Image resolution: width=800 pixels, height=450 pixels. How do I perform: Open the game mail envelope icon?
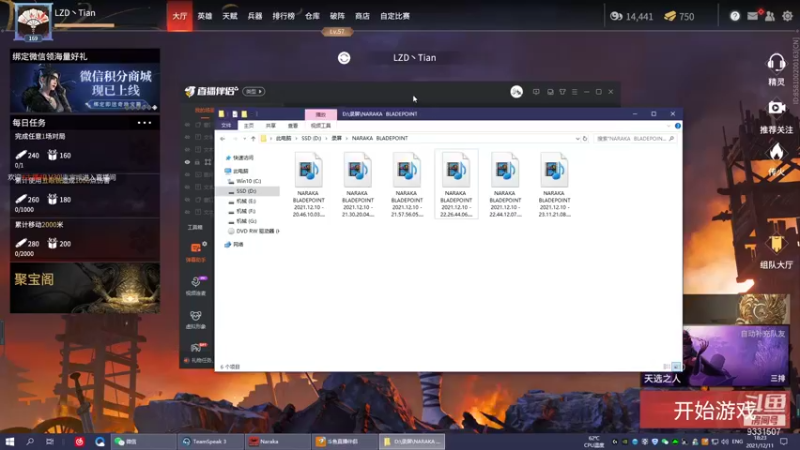753,16
